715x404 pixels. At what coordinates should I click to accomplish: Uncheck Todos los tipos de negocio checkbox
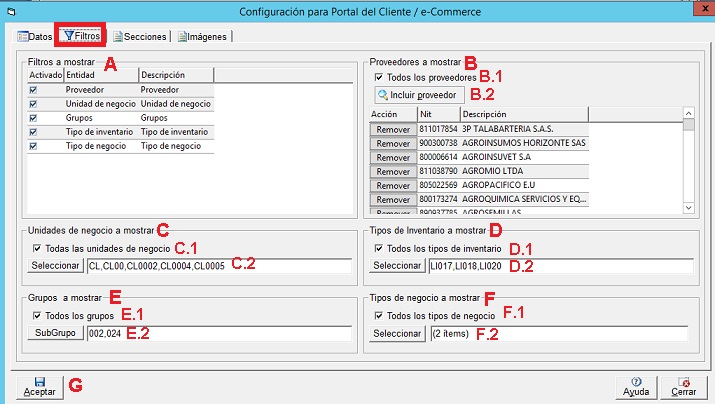378,316
